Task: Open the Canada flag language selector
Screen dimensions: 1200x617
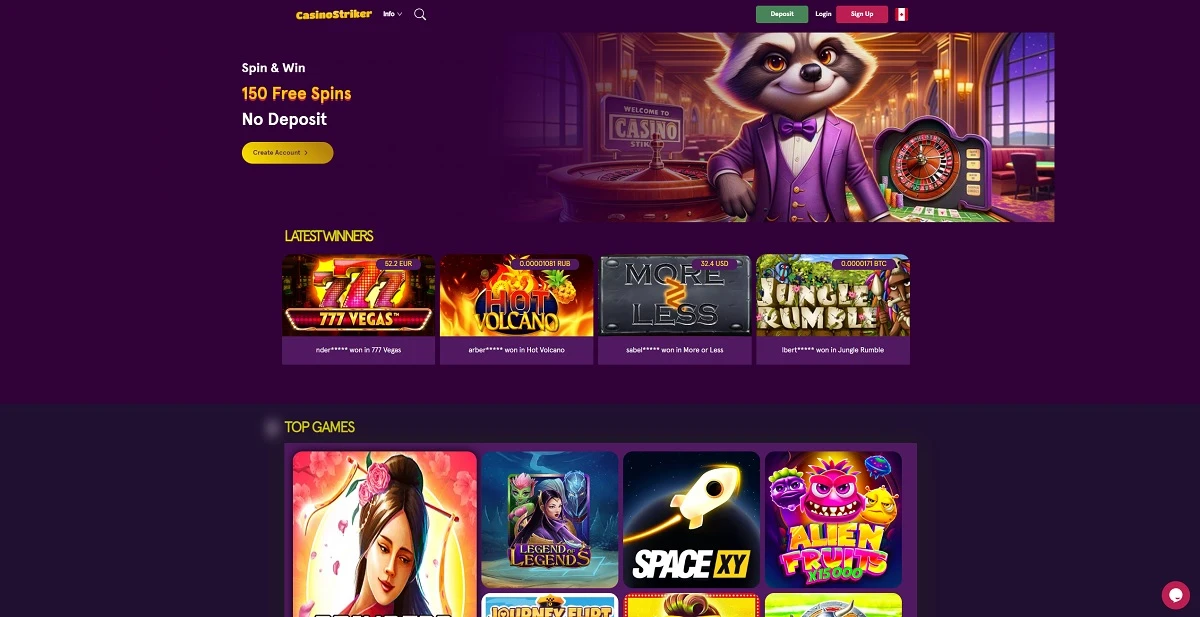Action: click(901, 14)
